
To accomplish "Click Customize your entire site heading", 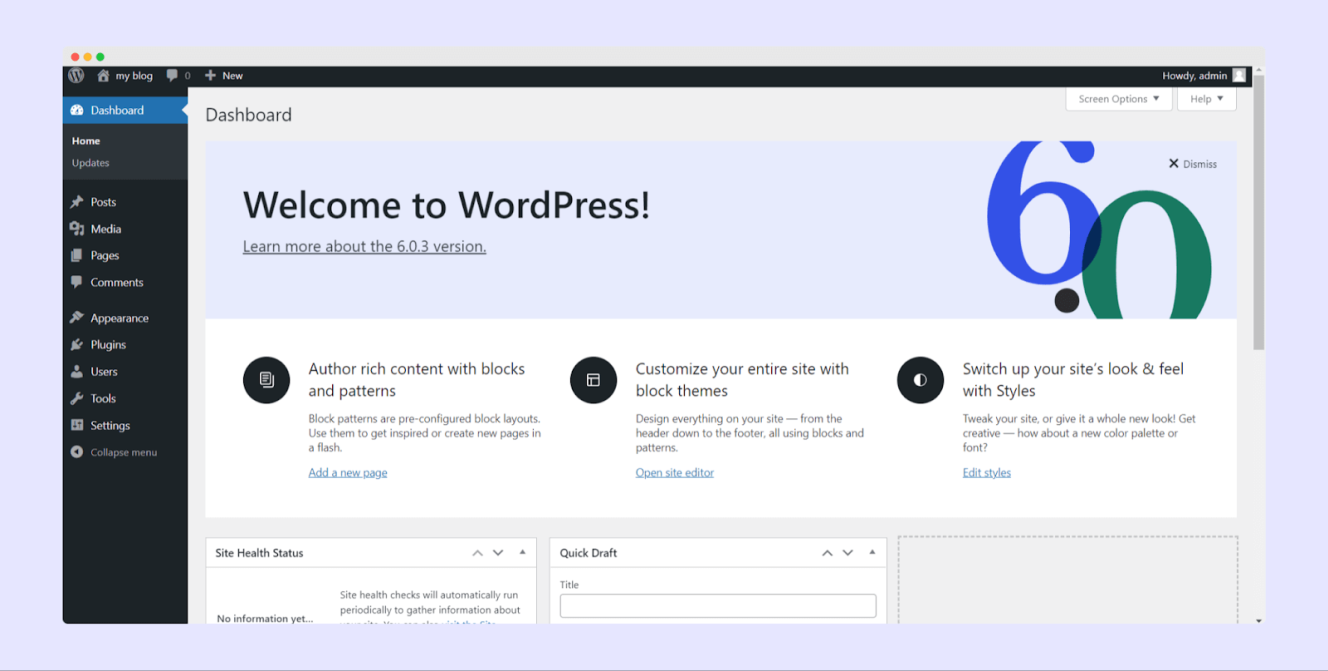I will [743, 380].
